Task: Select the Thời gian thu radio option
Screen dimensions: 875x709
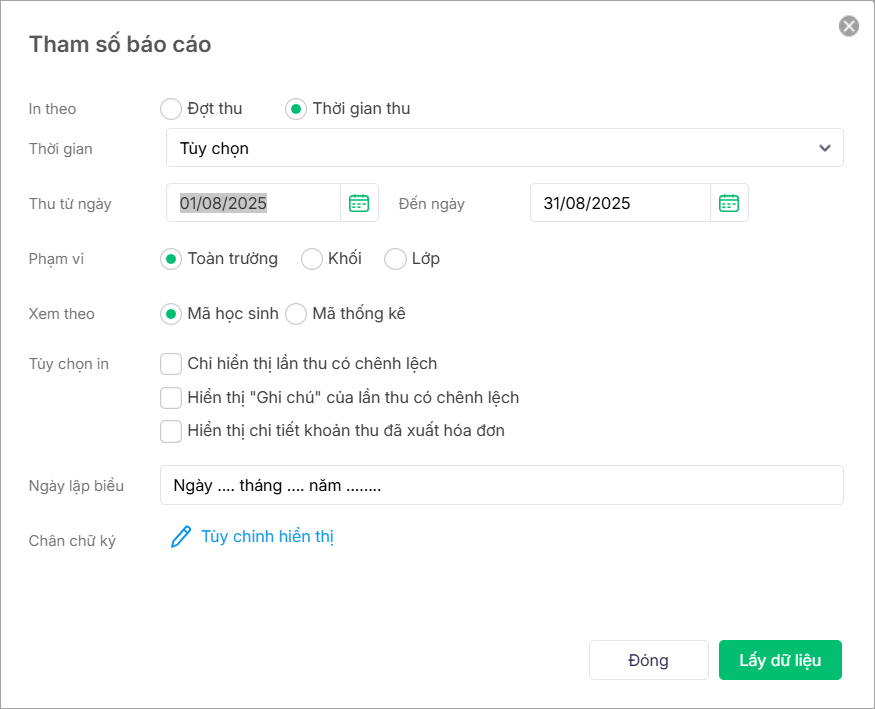Action: click(296, 109)
